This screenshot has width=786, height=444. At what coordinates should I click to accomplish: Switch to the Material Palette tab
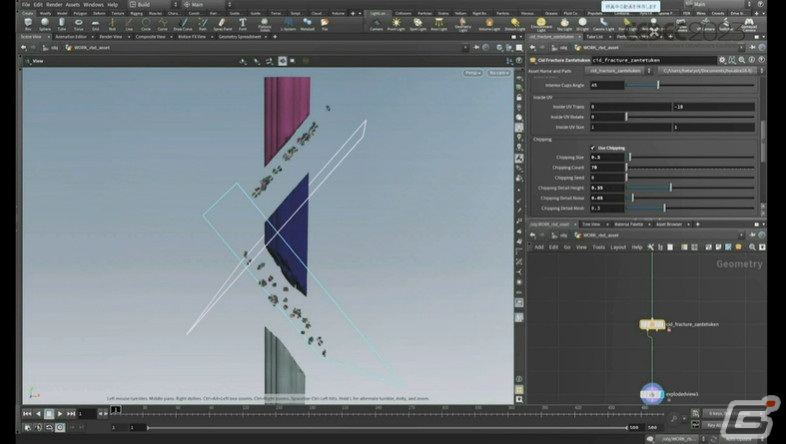point(629,224)
